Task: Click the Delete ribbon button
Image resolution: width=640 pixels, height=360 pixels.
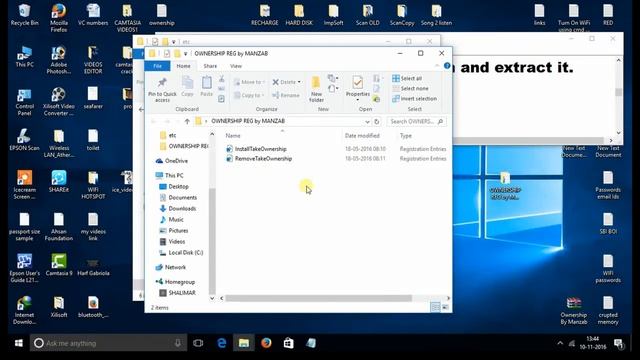Action: click(x=287, y=82)
